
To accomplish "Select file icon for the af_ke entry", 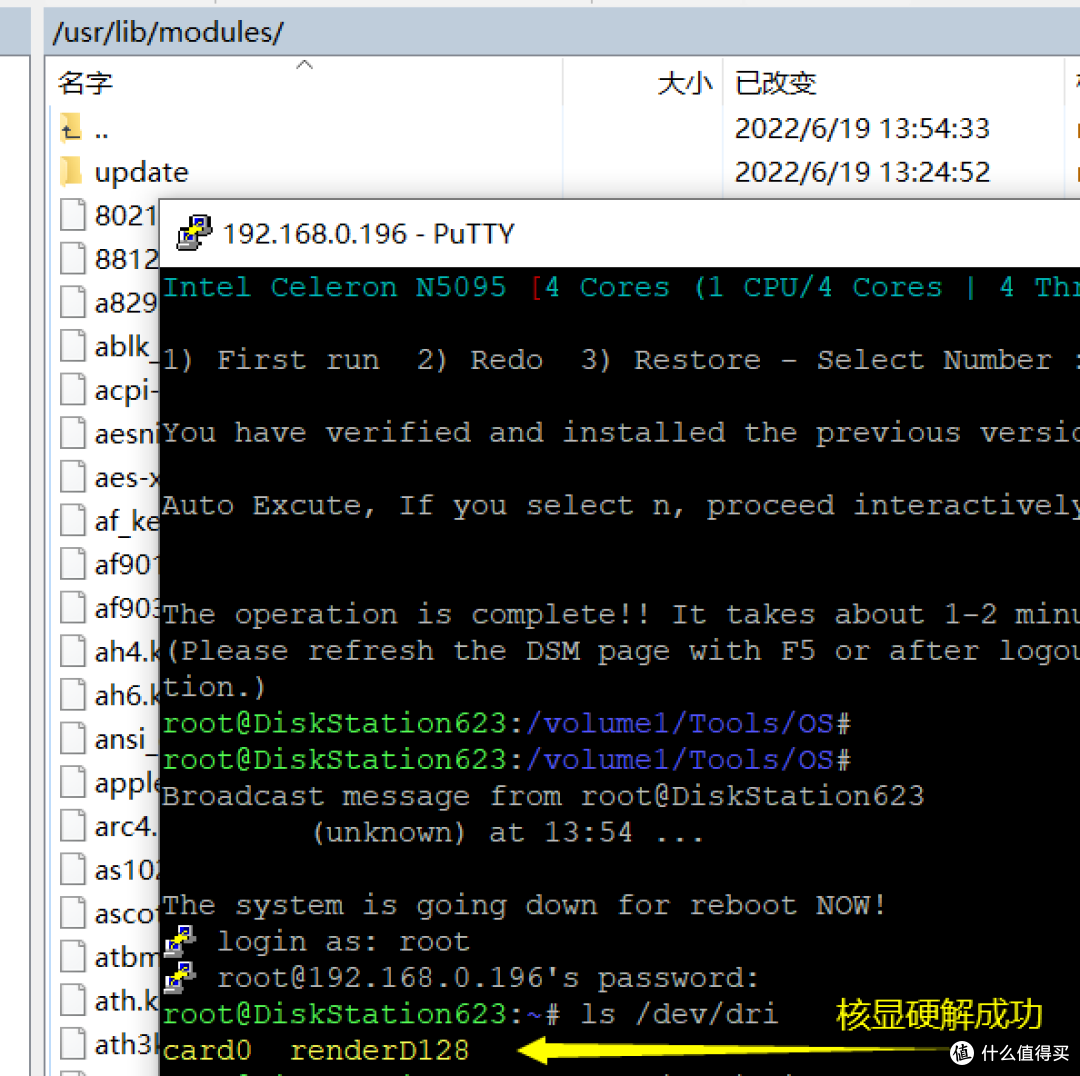I will point(72,519).
